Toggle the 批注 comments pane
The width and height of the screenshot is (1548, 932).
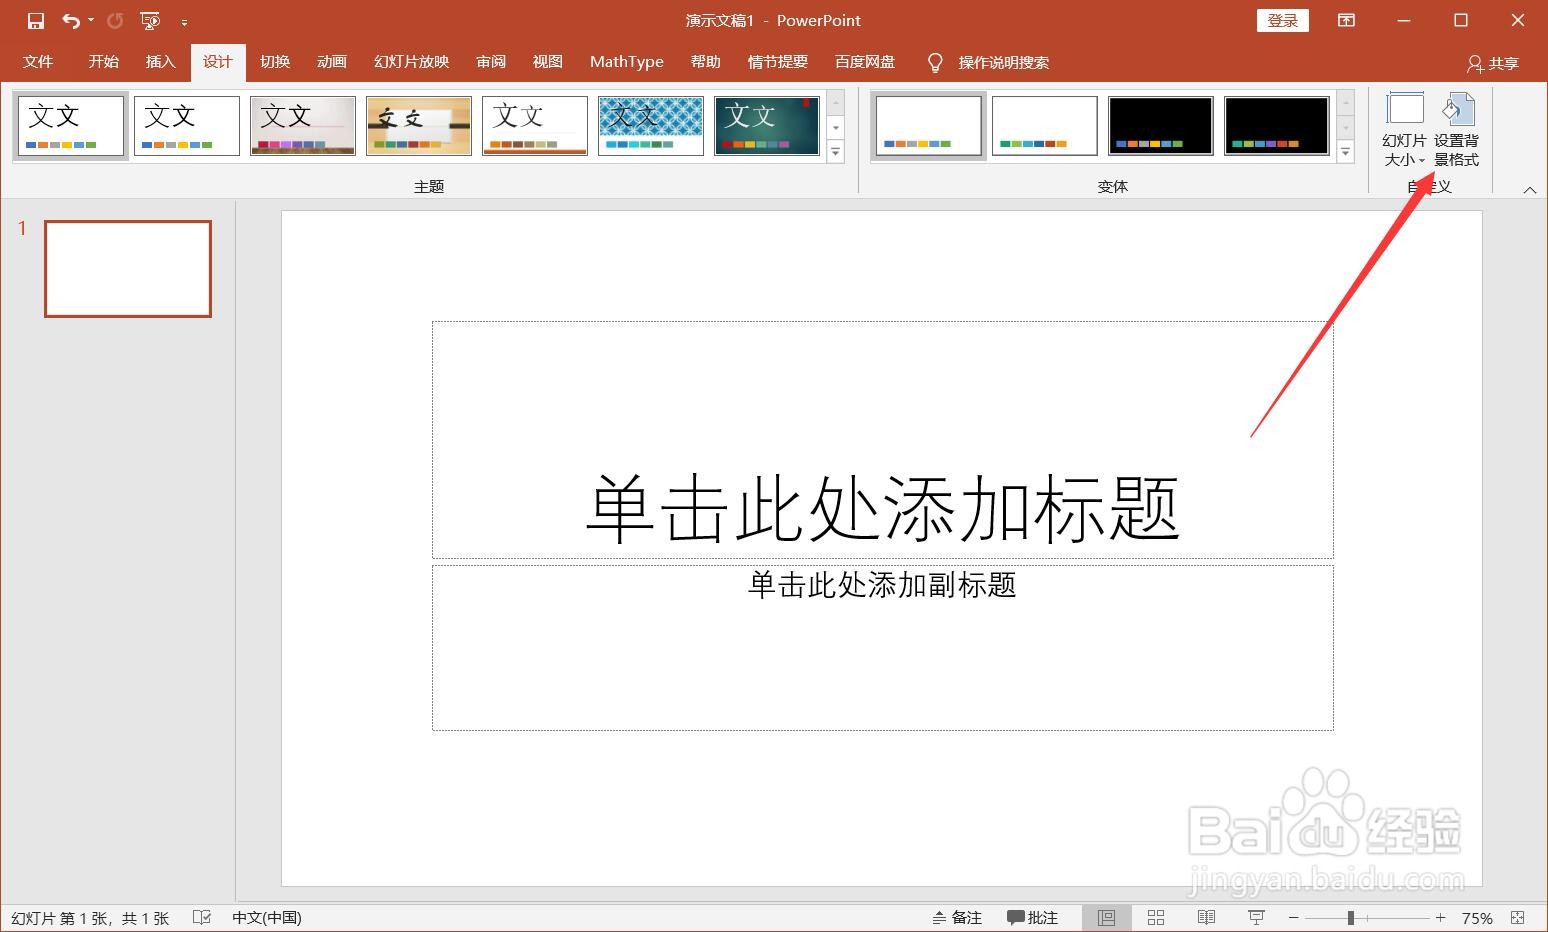point(1032,917)
